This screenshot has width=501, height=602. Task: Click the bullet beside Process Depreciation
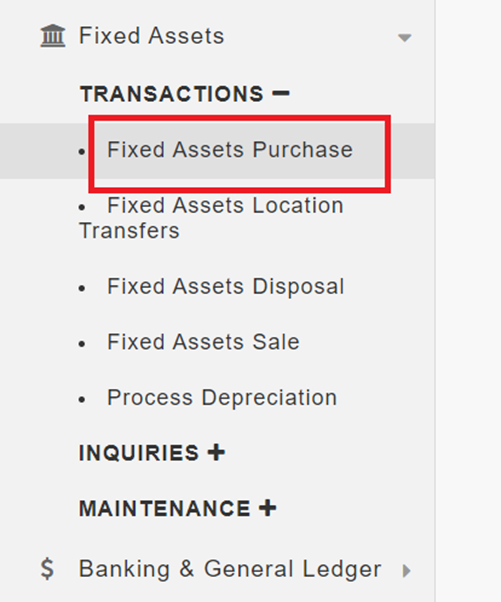coord(82,400)
